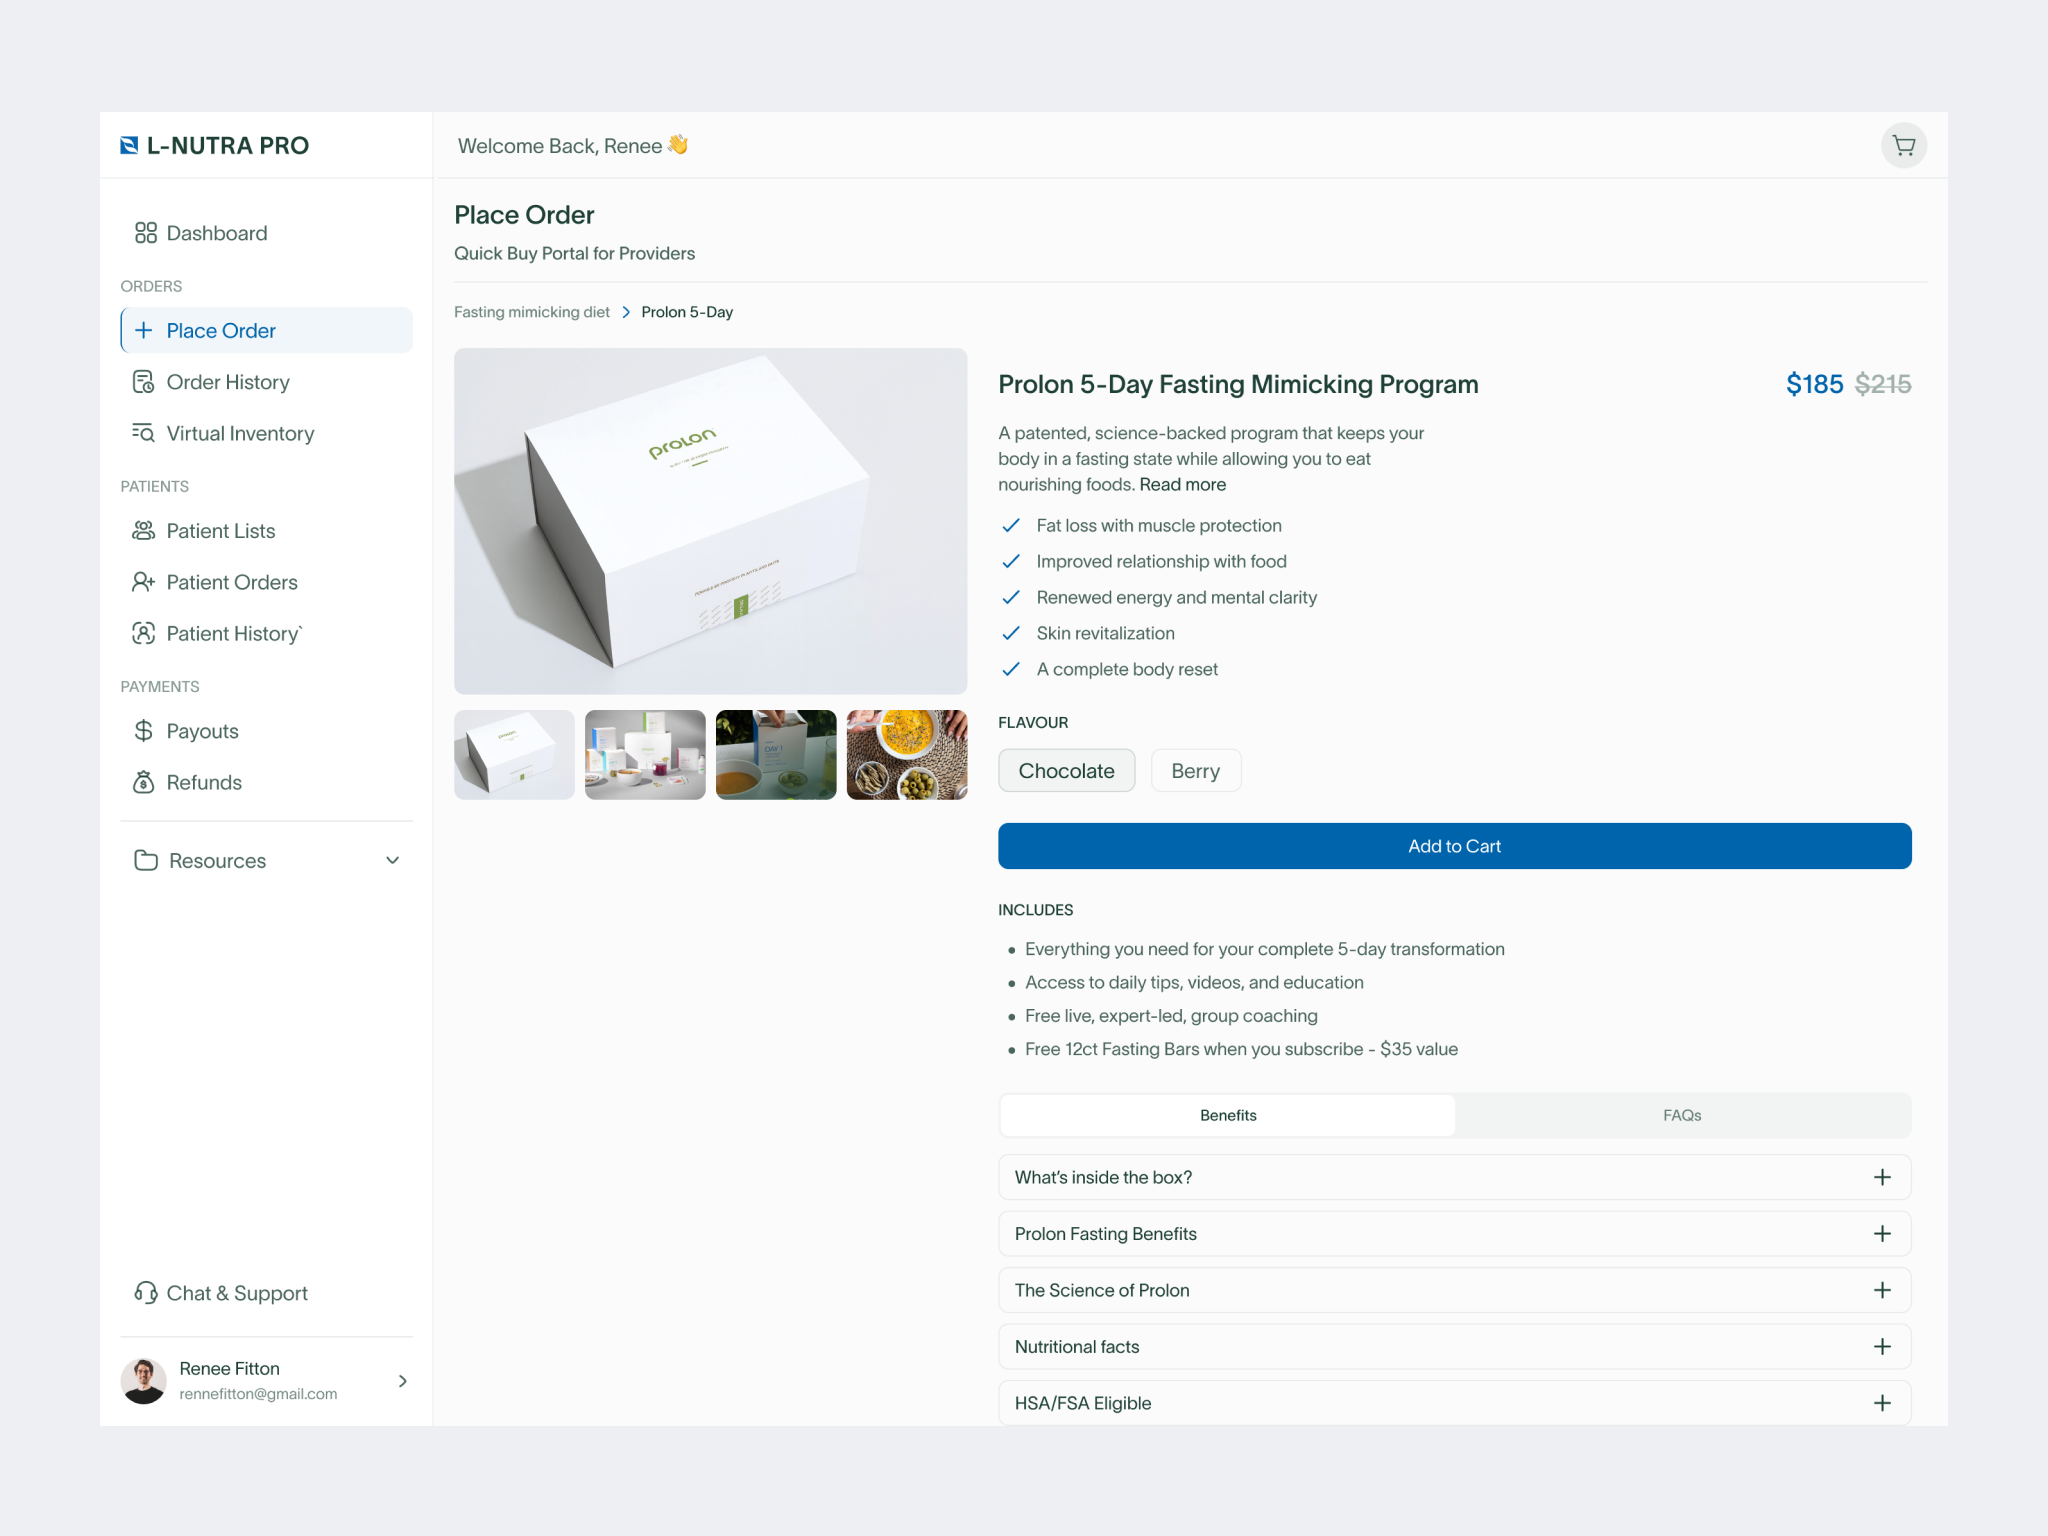Open Refunds from the Payments section

tap(204, 782)
